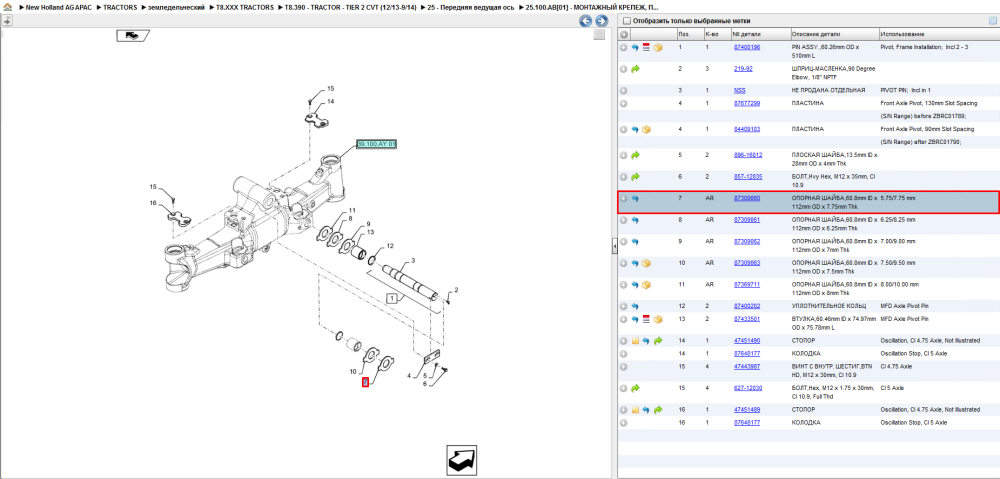Click the red list icon in the 87400196 row
Viewport: 1000px width, 479px height.
pyautogui.click(x=646, y=48)
